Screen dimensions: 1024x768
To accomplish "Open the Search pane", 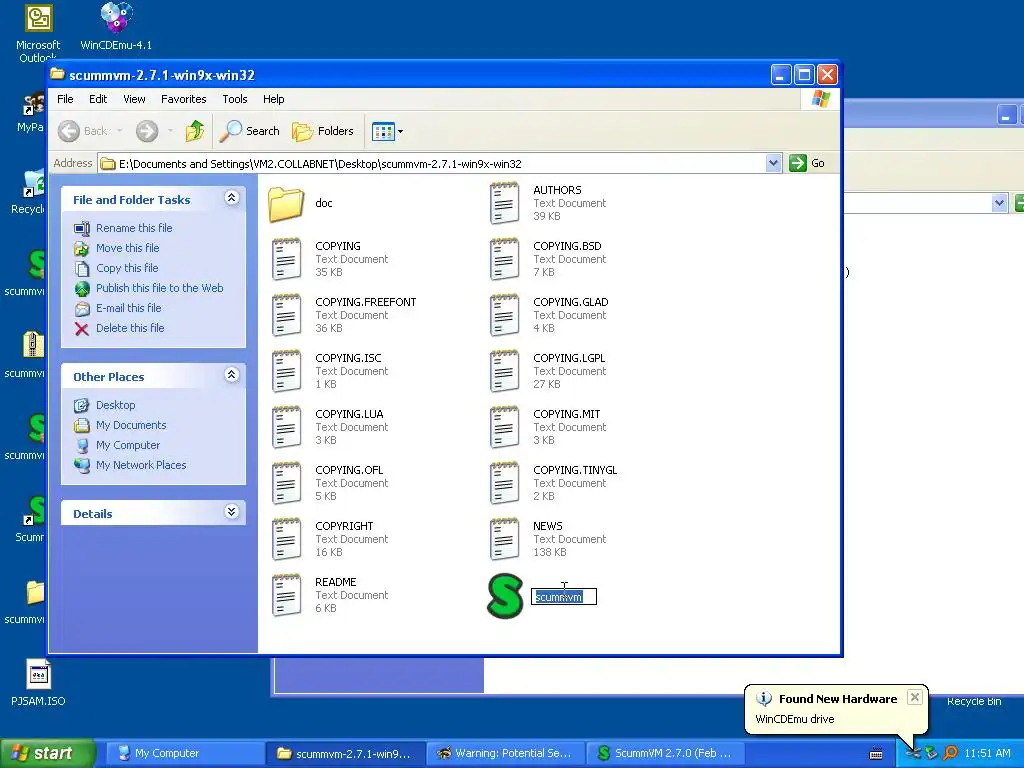I will pos(249,131).
